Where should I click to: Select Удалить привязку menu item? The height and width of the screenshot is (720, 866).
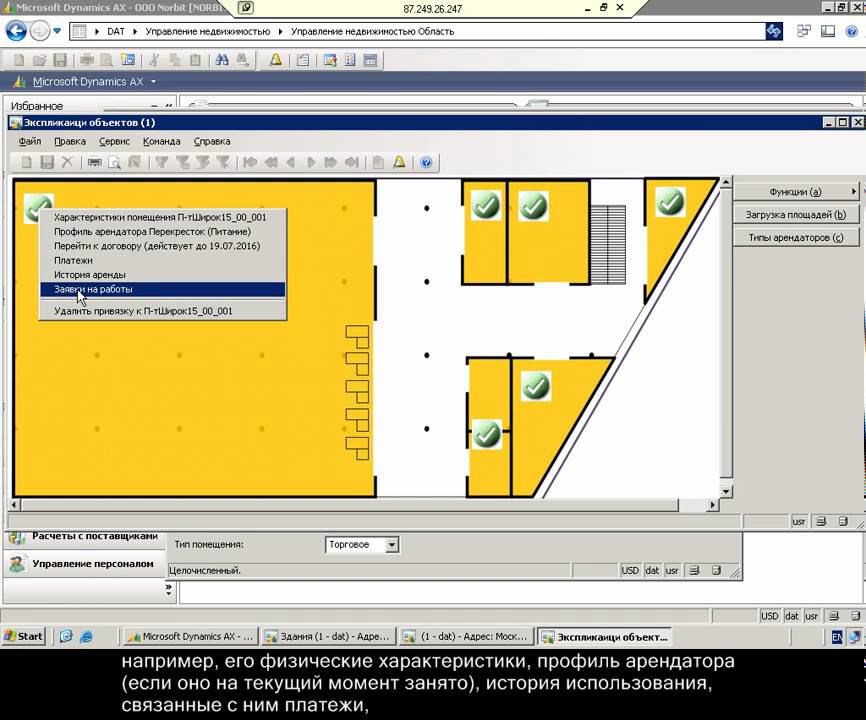point(163,311)
